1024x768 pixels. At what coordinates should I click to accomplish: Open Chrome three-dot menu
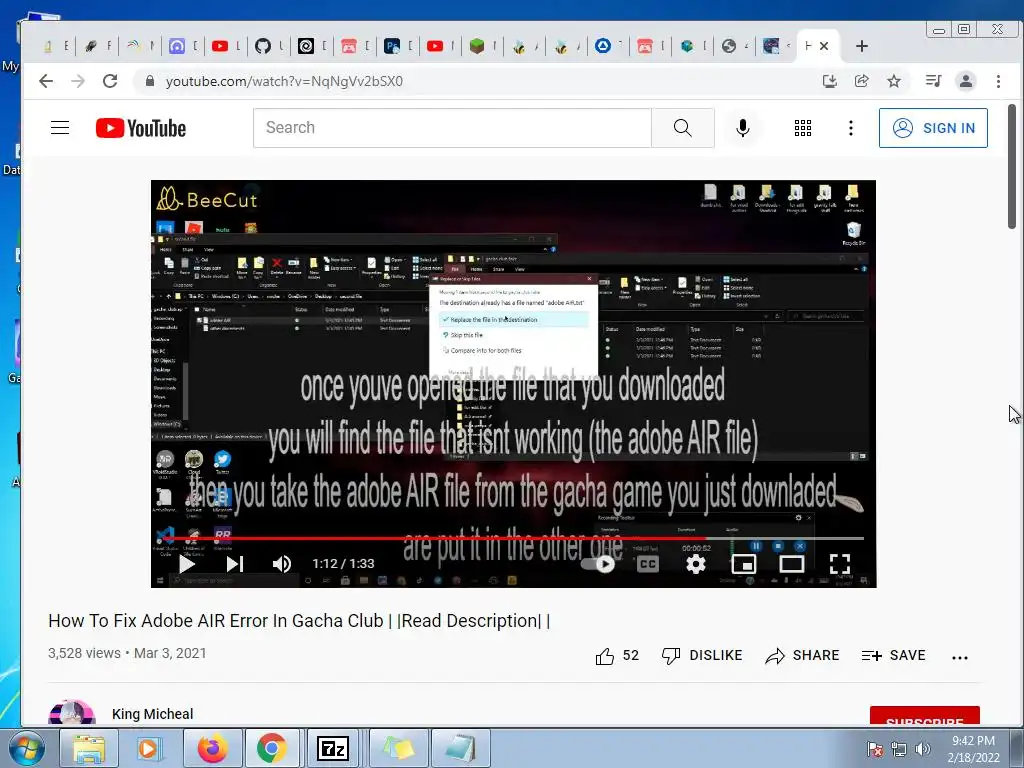(998, 81)
